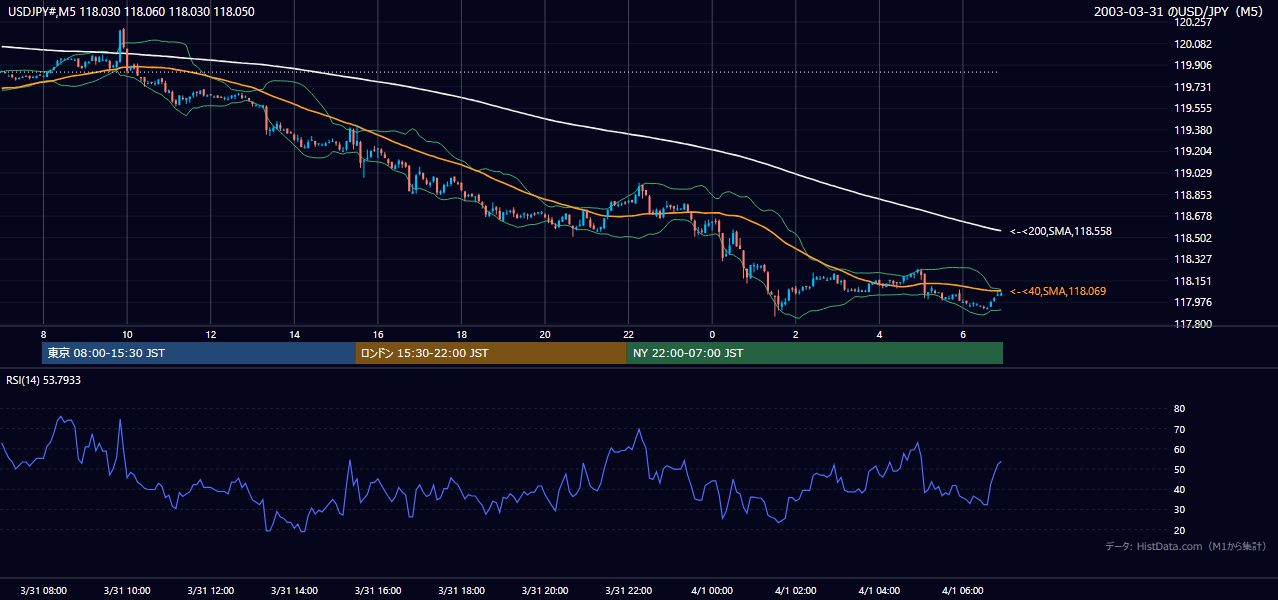1278x600 pixels.
Task: Click hour 20 on price chart time axis
Action: click(545, 334)
